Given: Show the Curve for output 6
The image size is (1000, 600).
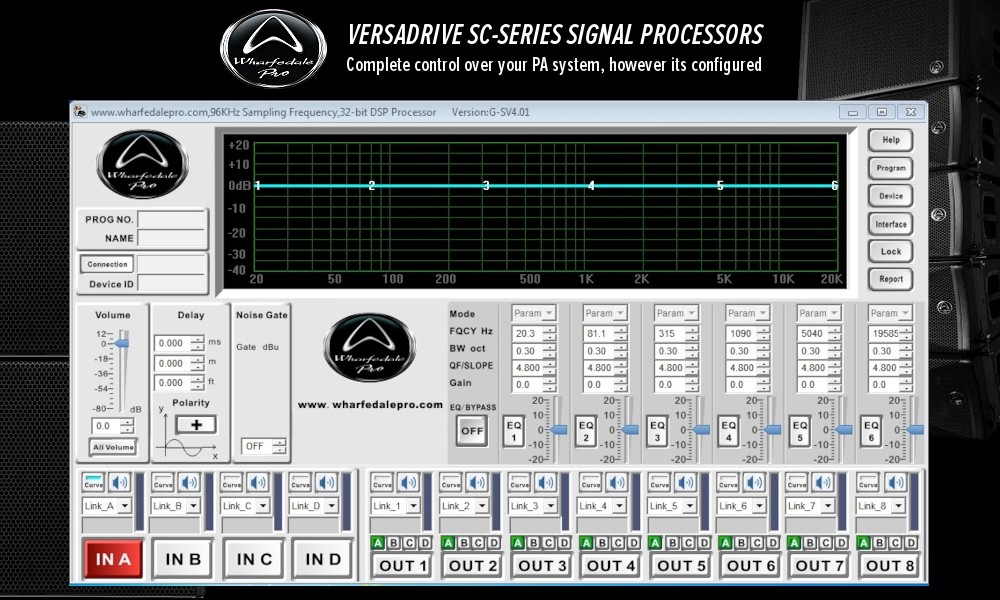Looking at the screenshot, I should pos(728,483).
